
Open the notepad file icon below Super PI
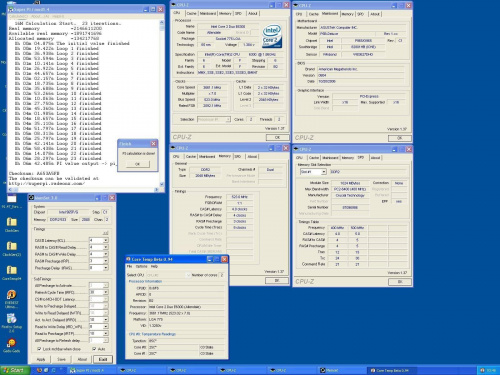[x=12, y=198]
